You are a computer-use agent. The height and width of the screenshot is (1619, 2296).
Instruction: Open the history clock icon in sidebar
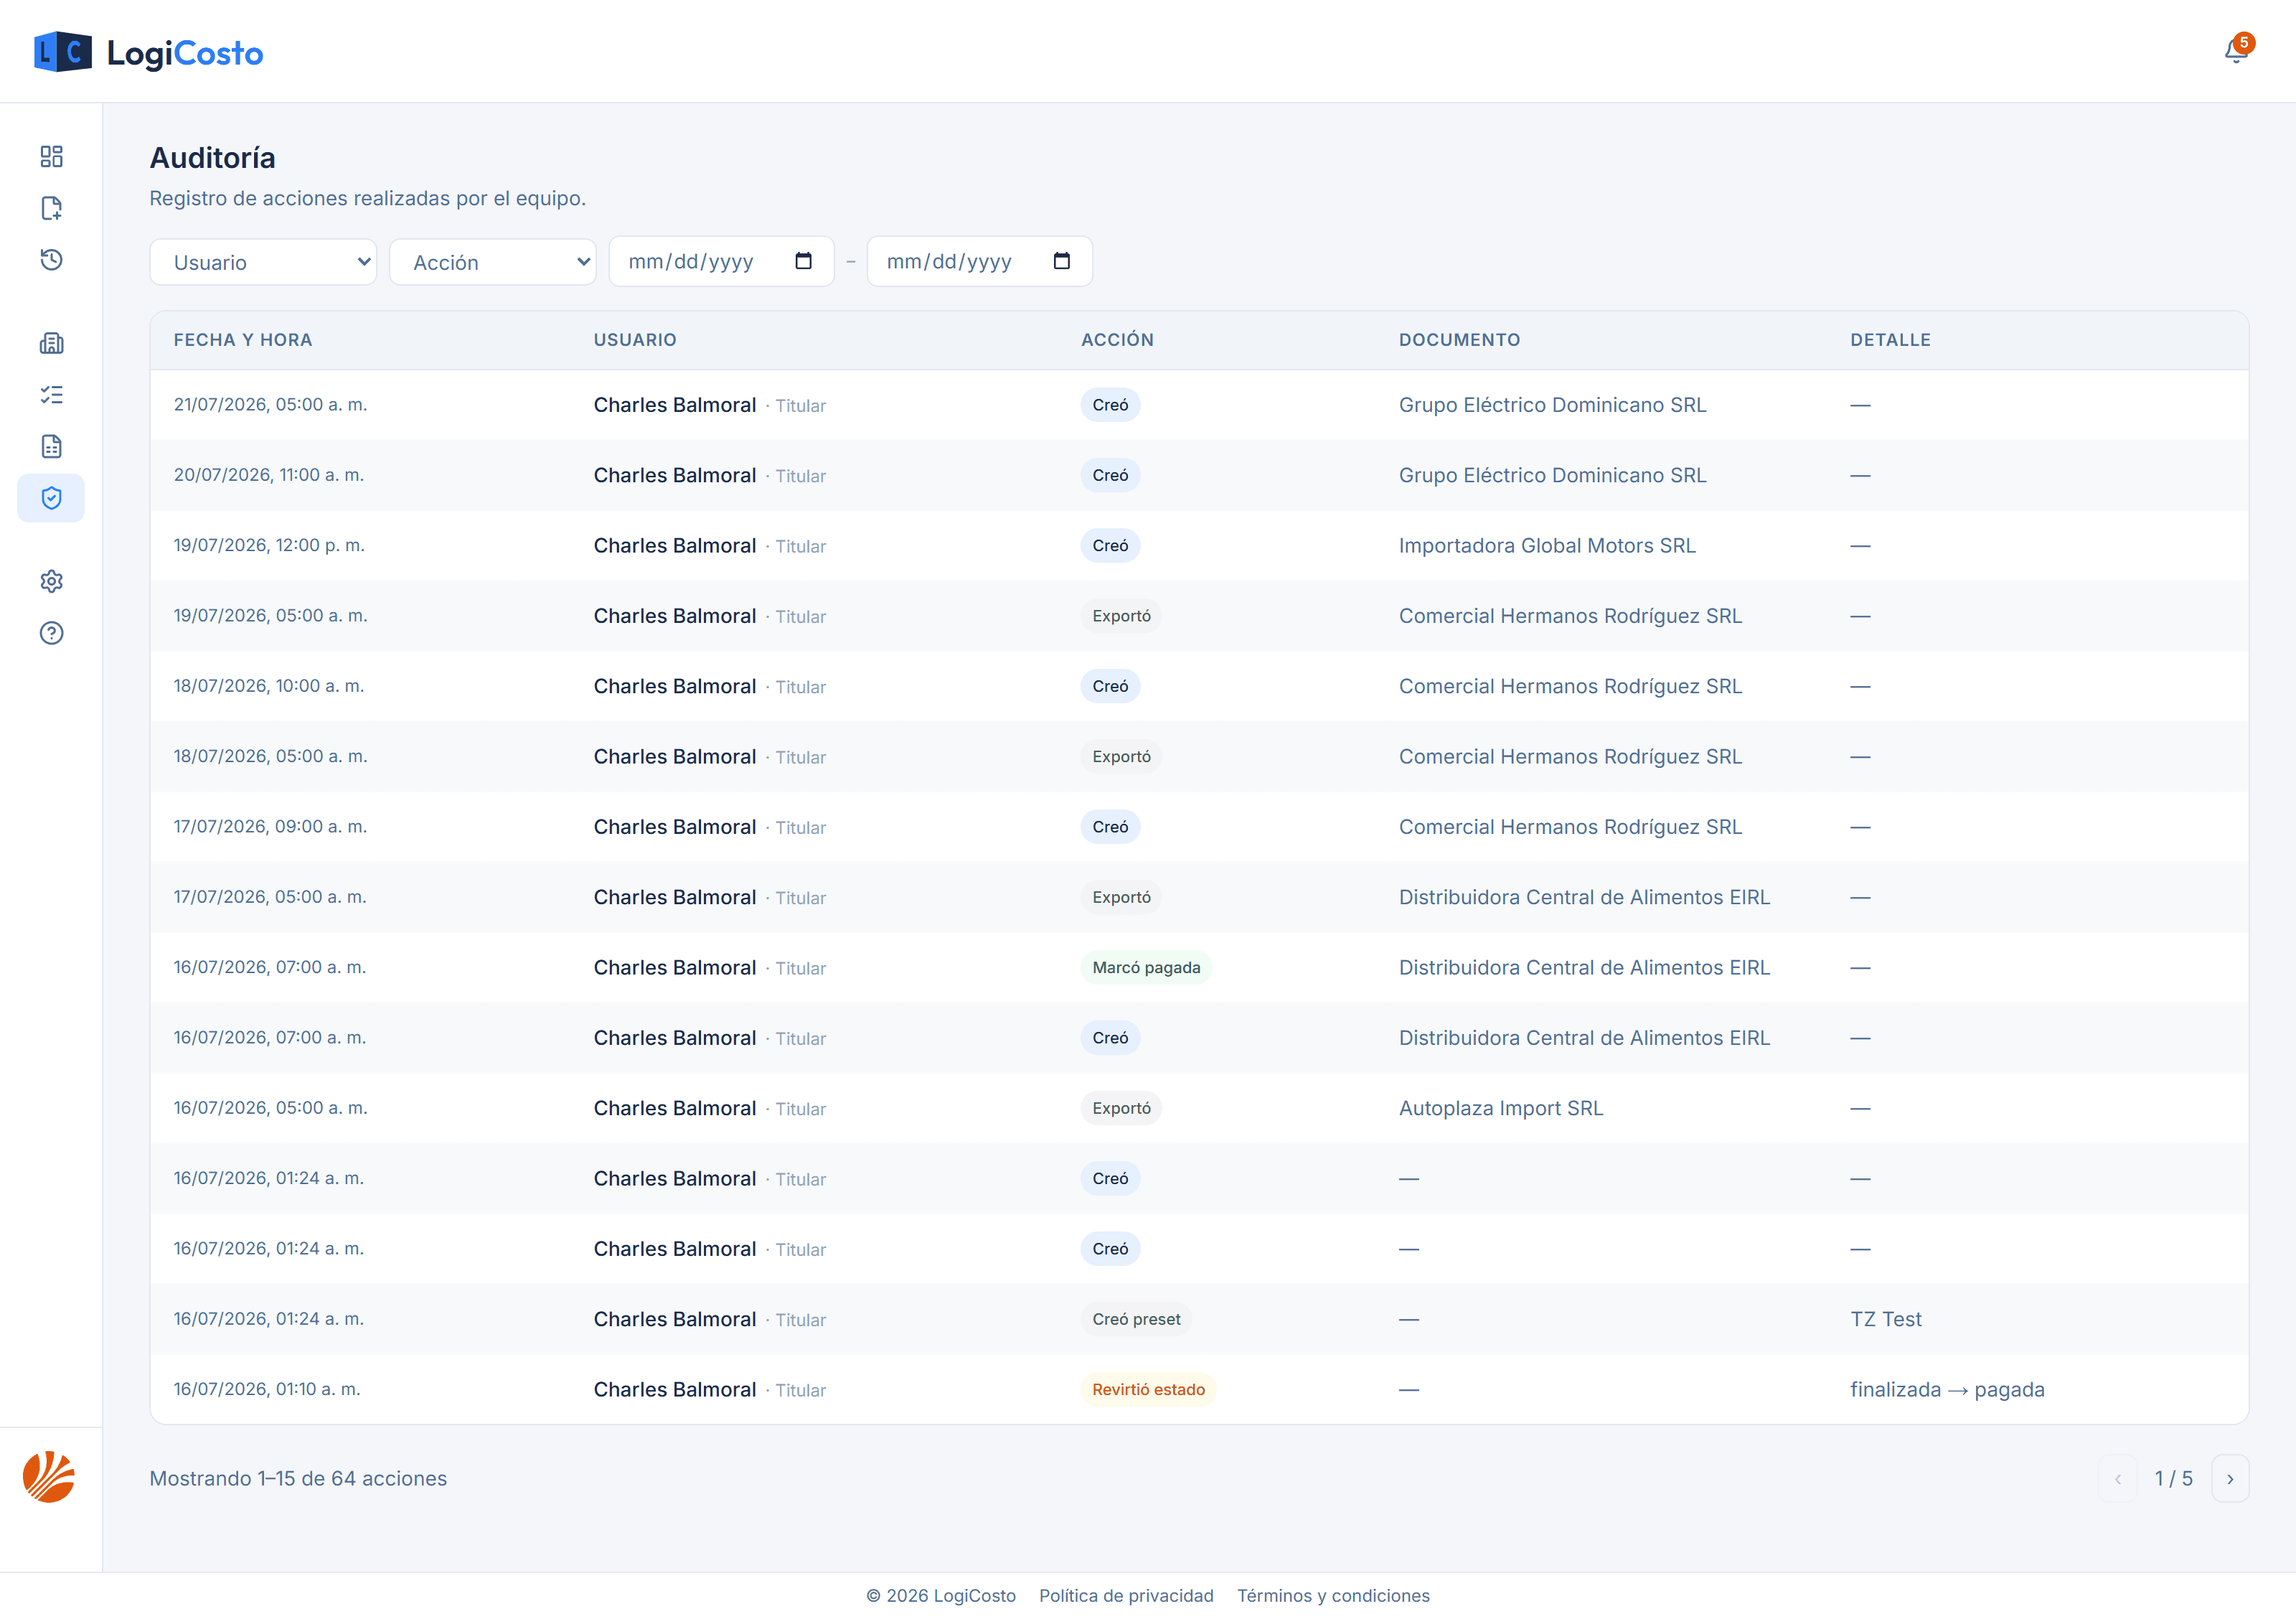coord(51,260)
